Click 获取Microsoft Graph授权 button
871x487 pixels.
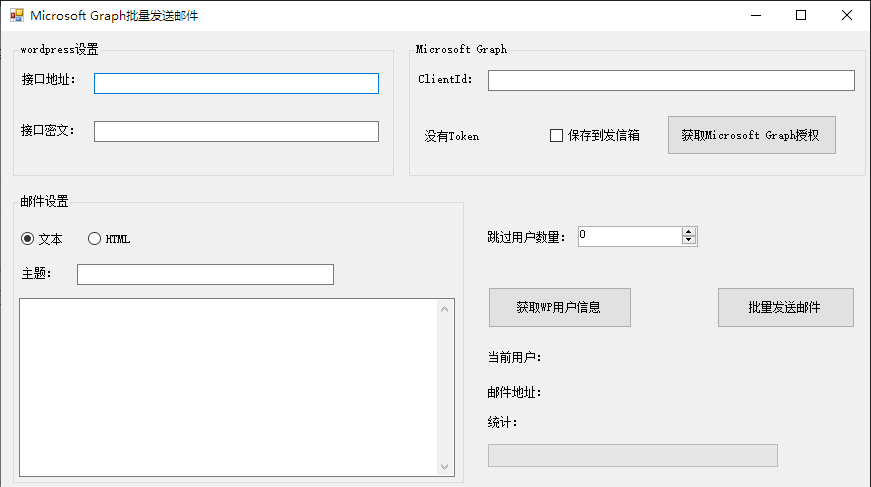coord(752,135)
